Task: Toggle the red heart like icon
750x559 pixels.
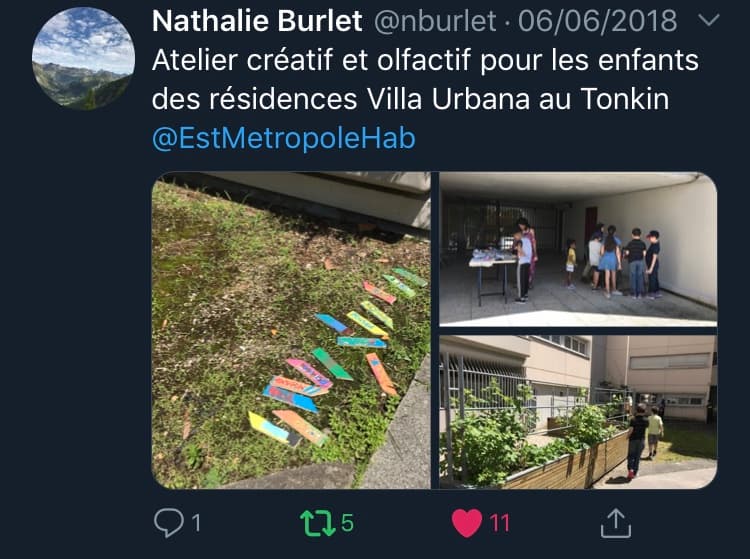Action: tap(467, 523)
